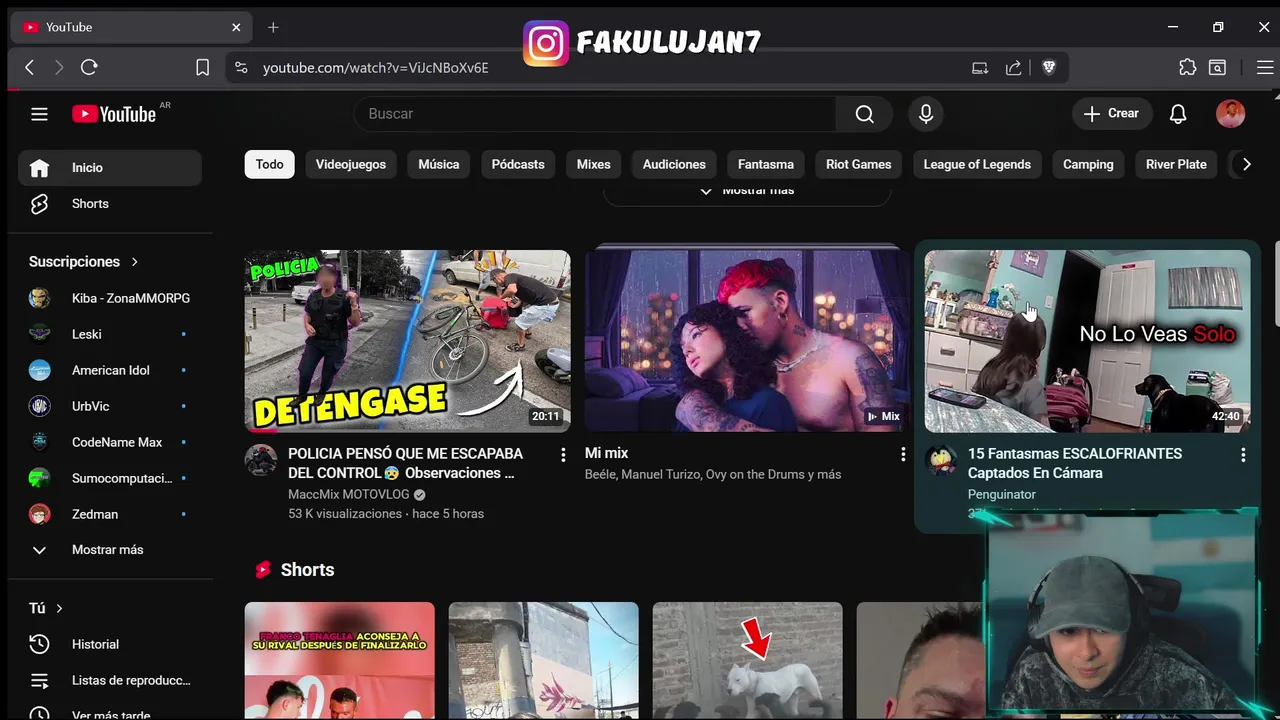Image resolution: width=1280 pixels, height=720 pixels.
Task: Select the Fantasma filter chip
Action: point(766,164)
